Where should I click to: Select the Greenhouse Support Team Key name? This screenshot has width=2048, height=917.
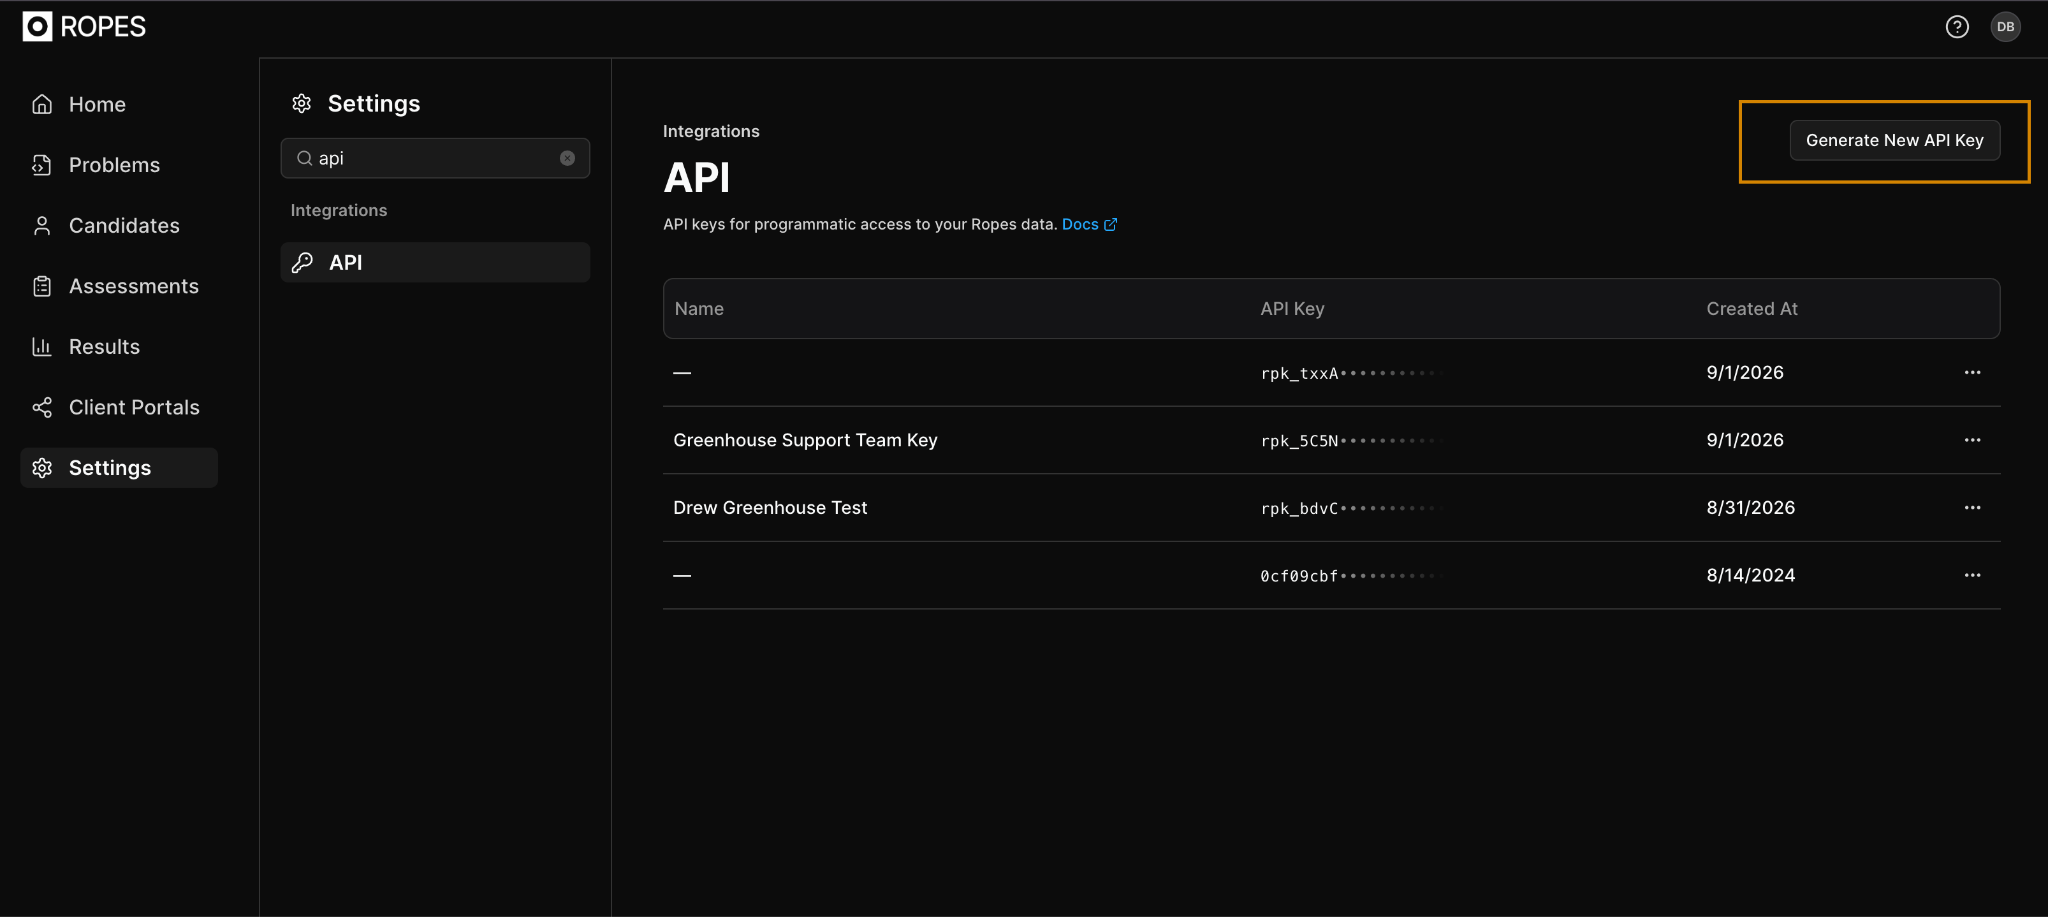(805, 440)
